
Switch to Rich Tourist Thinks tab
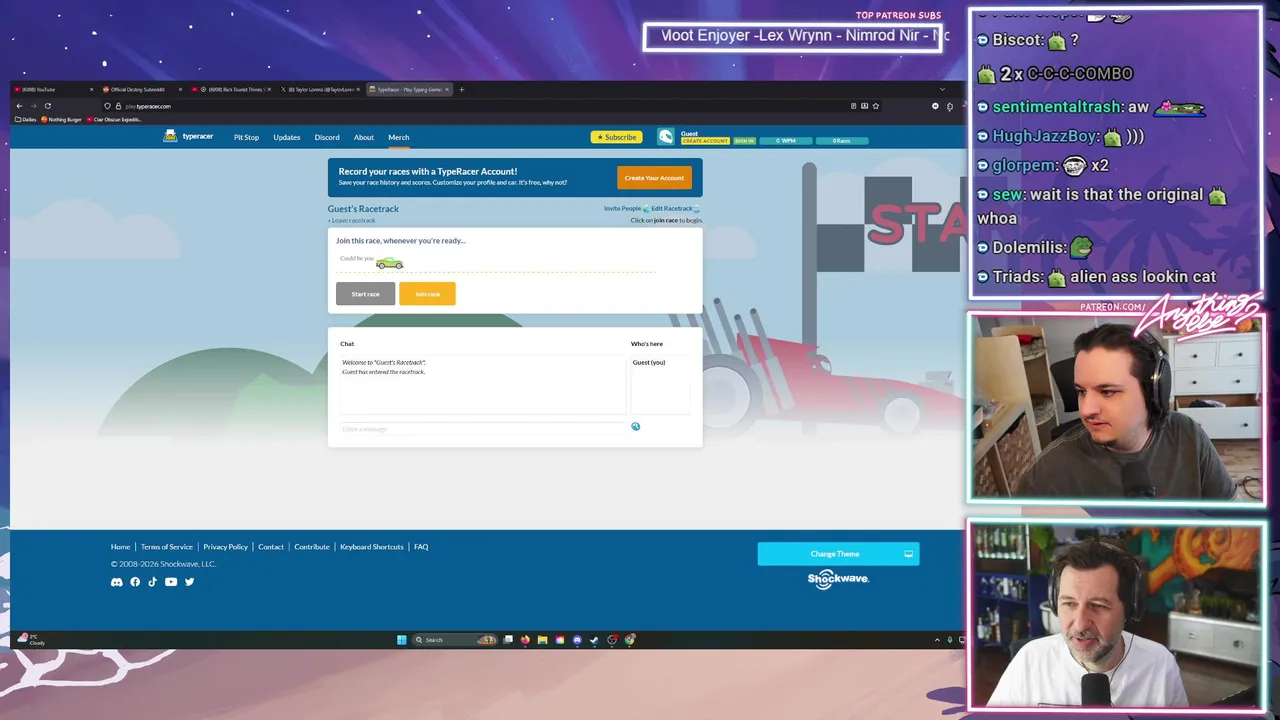230,90
